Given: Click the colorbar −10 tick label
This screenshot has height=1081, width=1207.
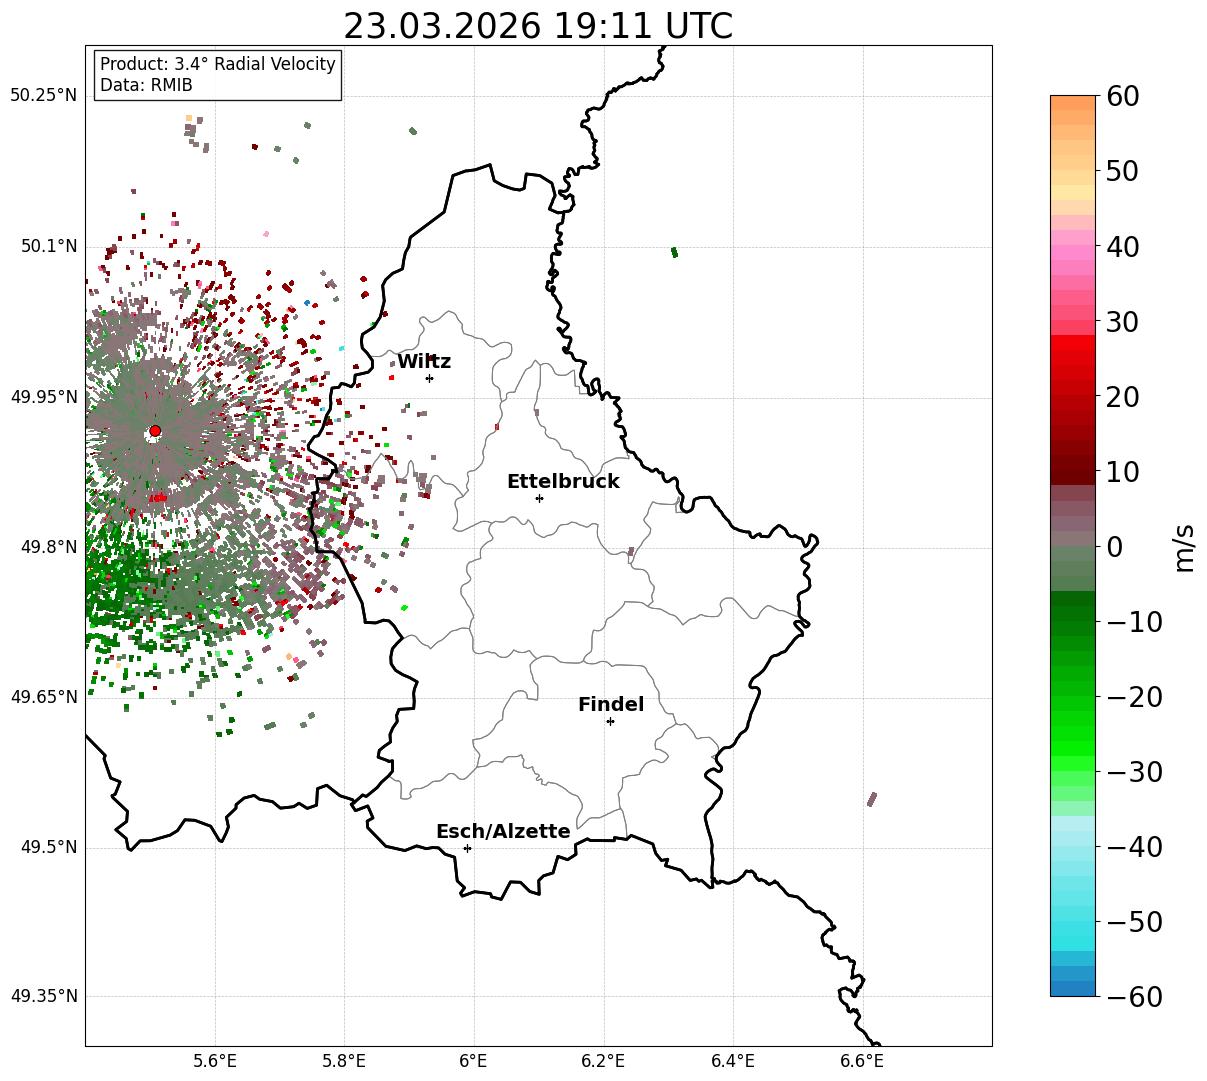Looking at the screenshot, I should pyautogui.click(x=1134, y=622).
